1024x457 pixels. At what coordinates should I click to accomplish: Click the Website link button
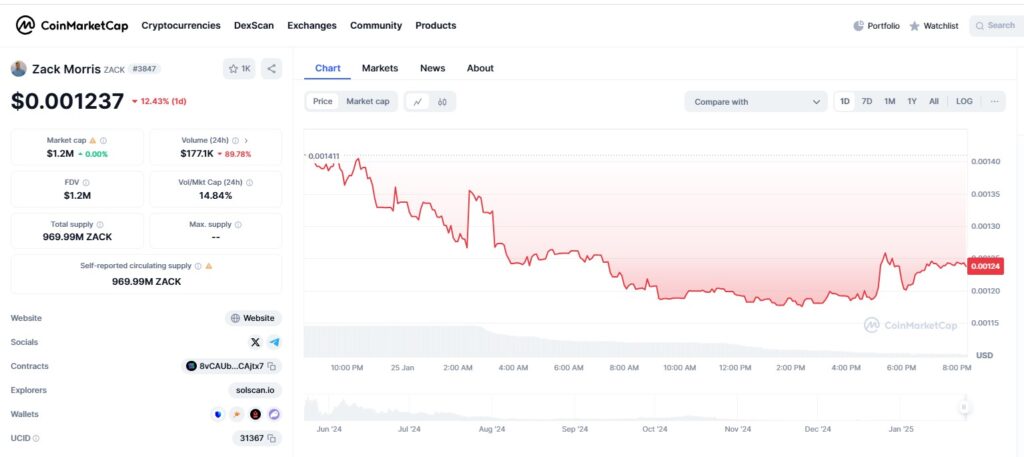(253, 318)
